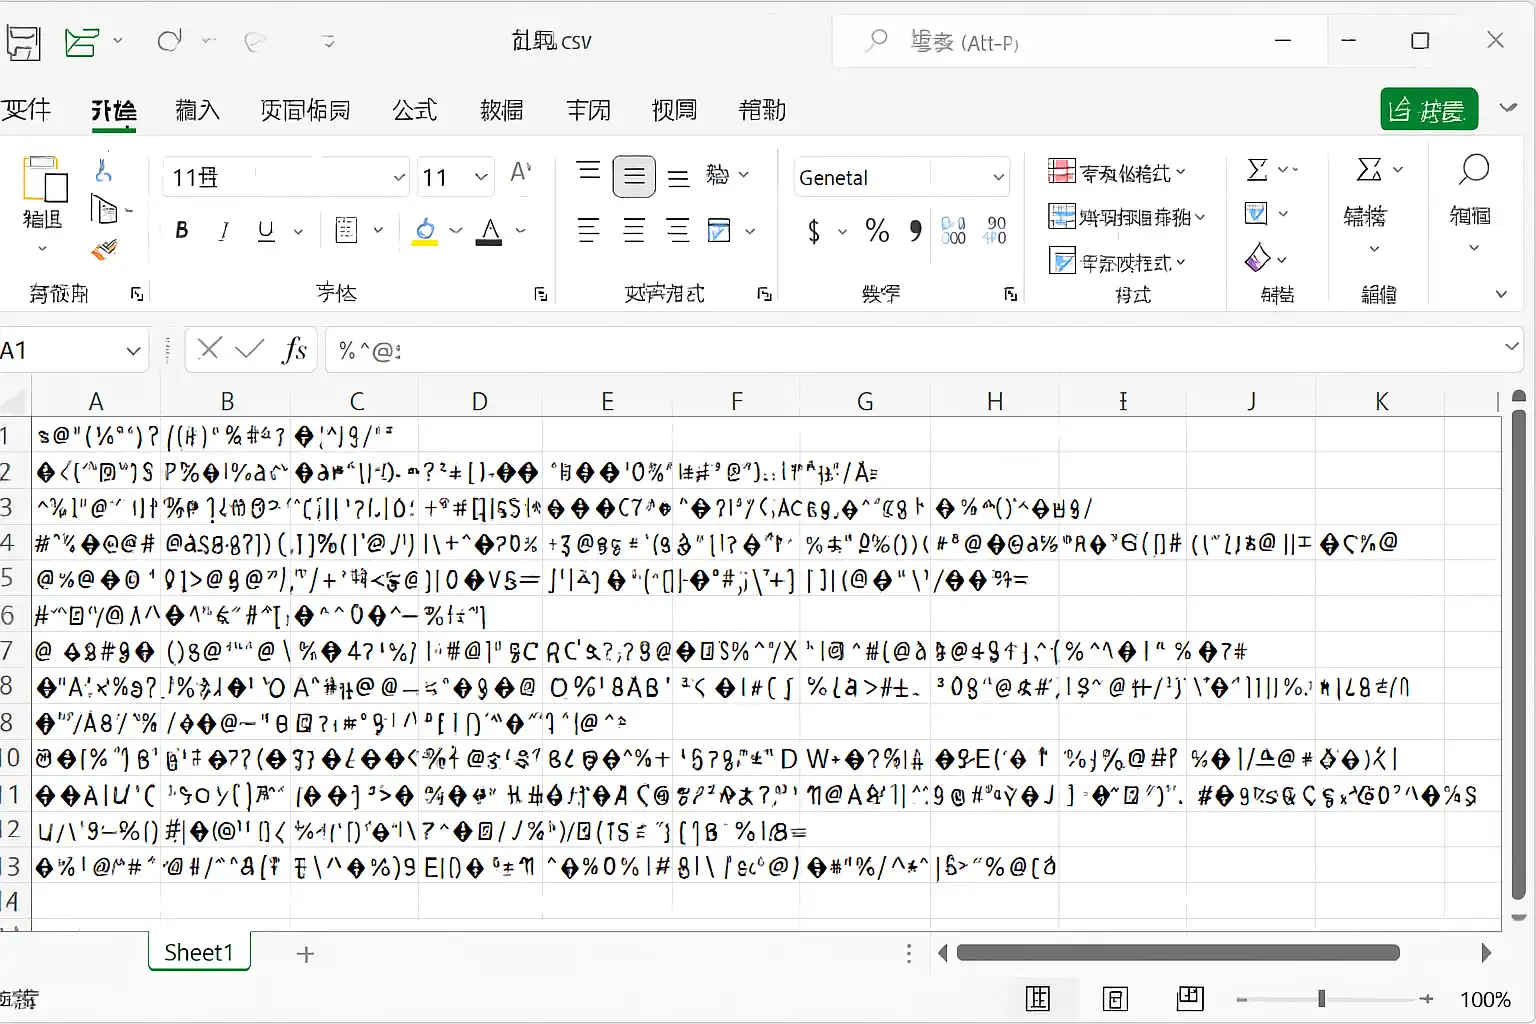The width and height of the screenshot is (1536, 1024).
Task: Open the font size dropdown
Action: point(481,178)
